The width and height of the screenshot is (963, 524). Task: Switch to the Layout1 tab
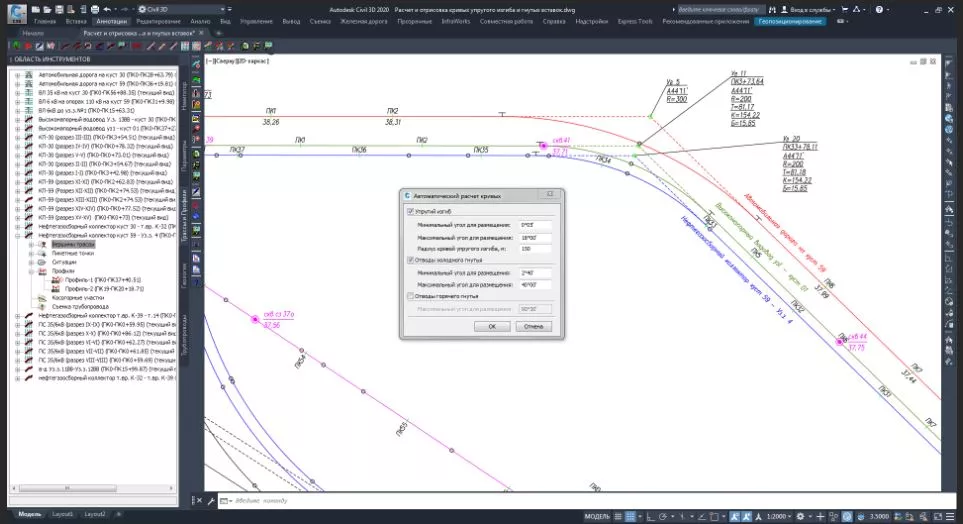(x=65, y=514)
